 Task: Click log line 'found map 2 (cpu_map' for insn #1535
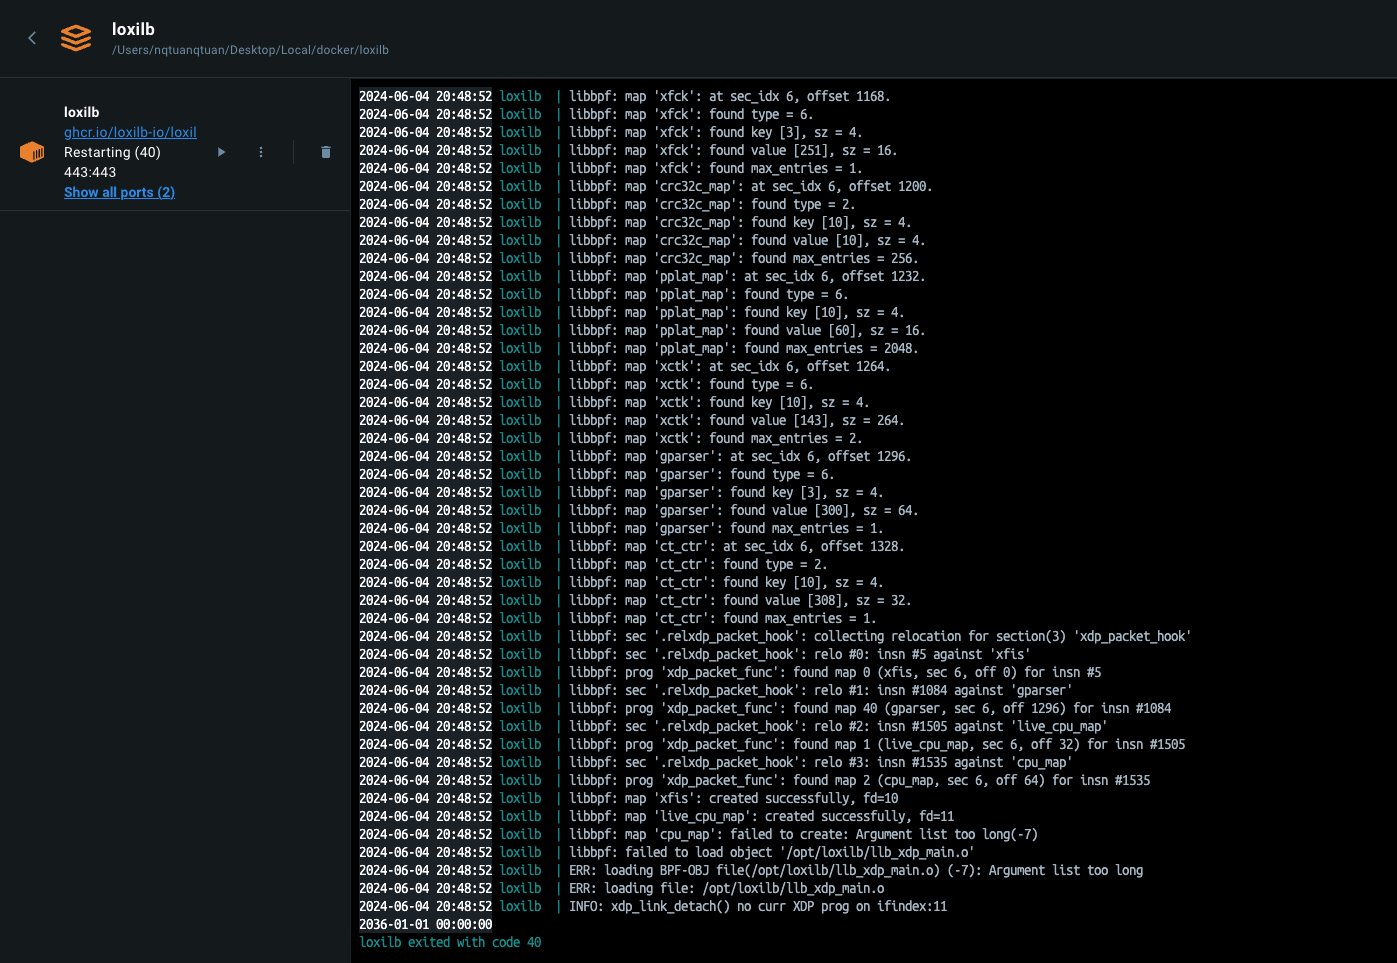(755, 780)
